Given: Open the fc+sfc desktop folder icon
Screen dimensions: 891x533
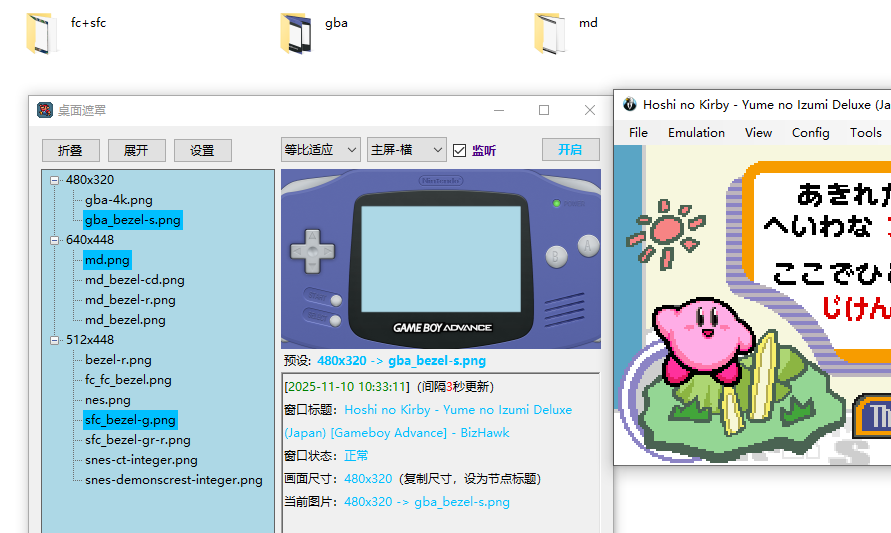Looking at the screenshot, I should click(41, 33).
